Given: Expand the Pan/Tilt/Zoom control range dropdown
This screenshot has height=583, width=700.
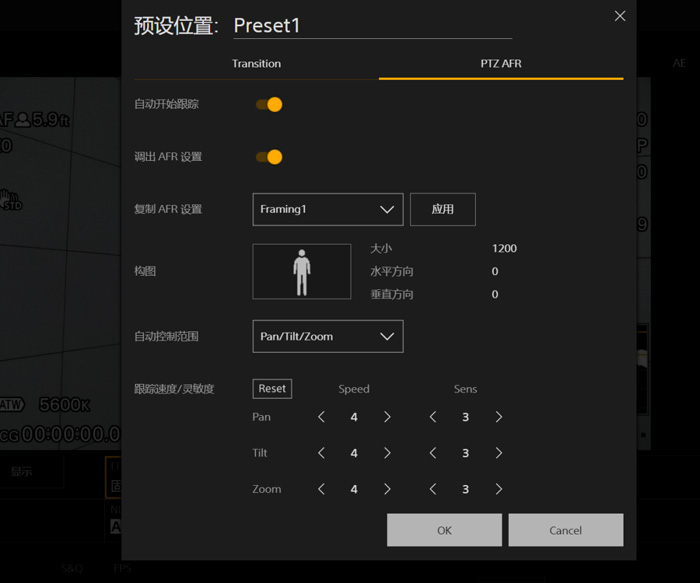Looking at the screenshot, I should [x=327, y=337].
